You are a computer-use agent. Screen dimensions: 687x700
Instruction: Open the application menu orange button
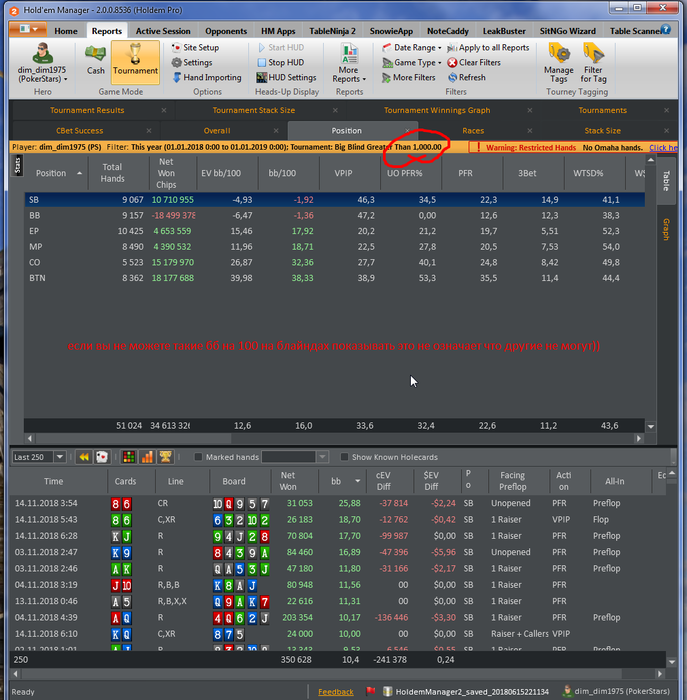(28, 29)
